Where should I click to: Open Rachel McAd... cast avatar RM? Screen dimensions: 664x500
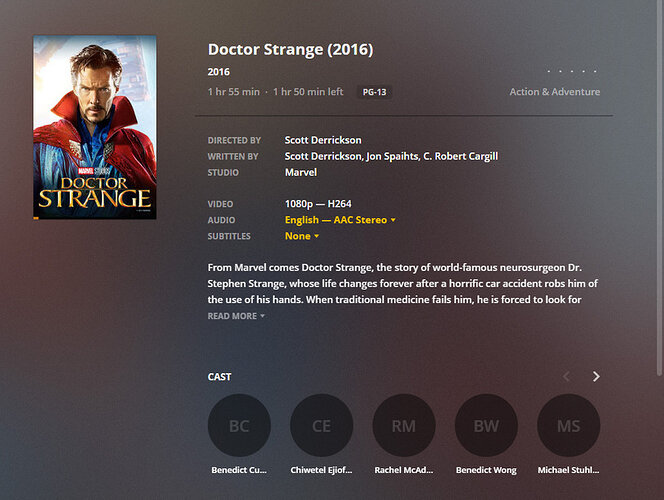coord(404,425)
